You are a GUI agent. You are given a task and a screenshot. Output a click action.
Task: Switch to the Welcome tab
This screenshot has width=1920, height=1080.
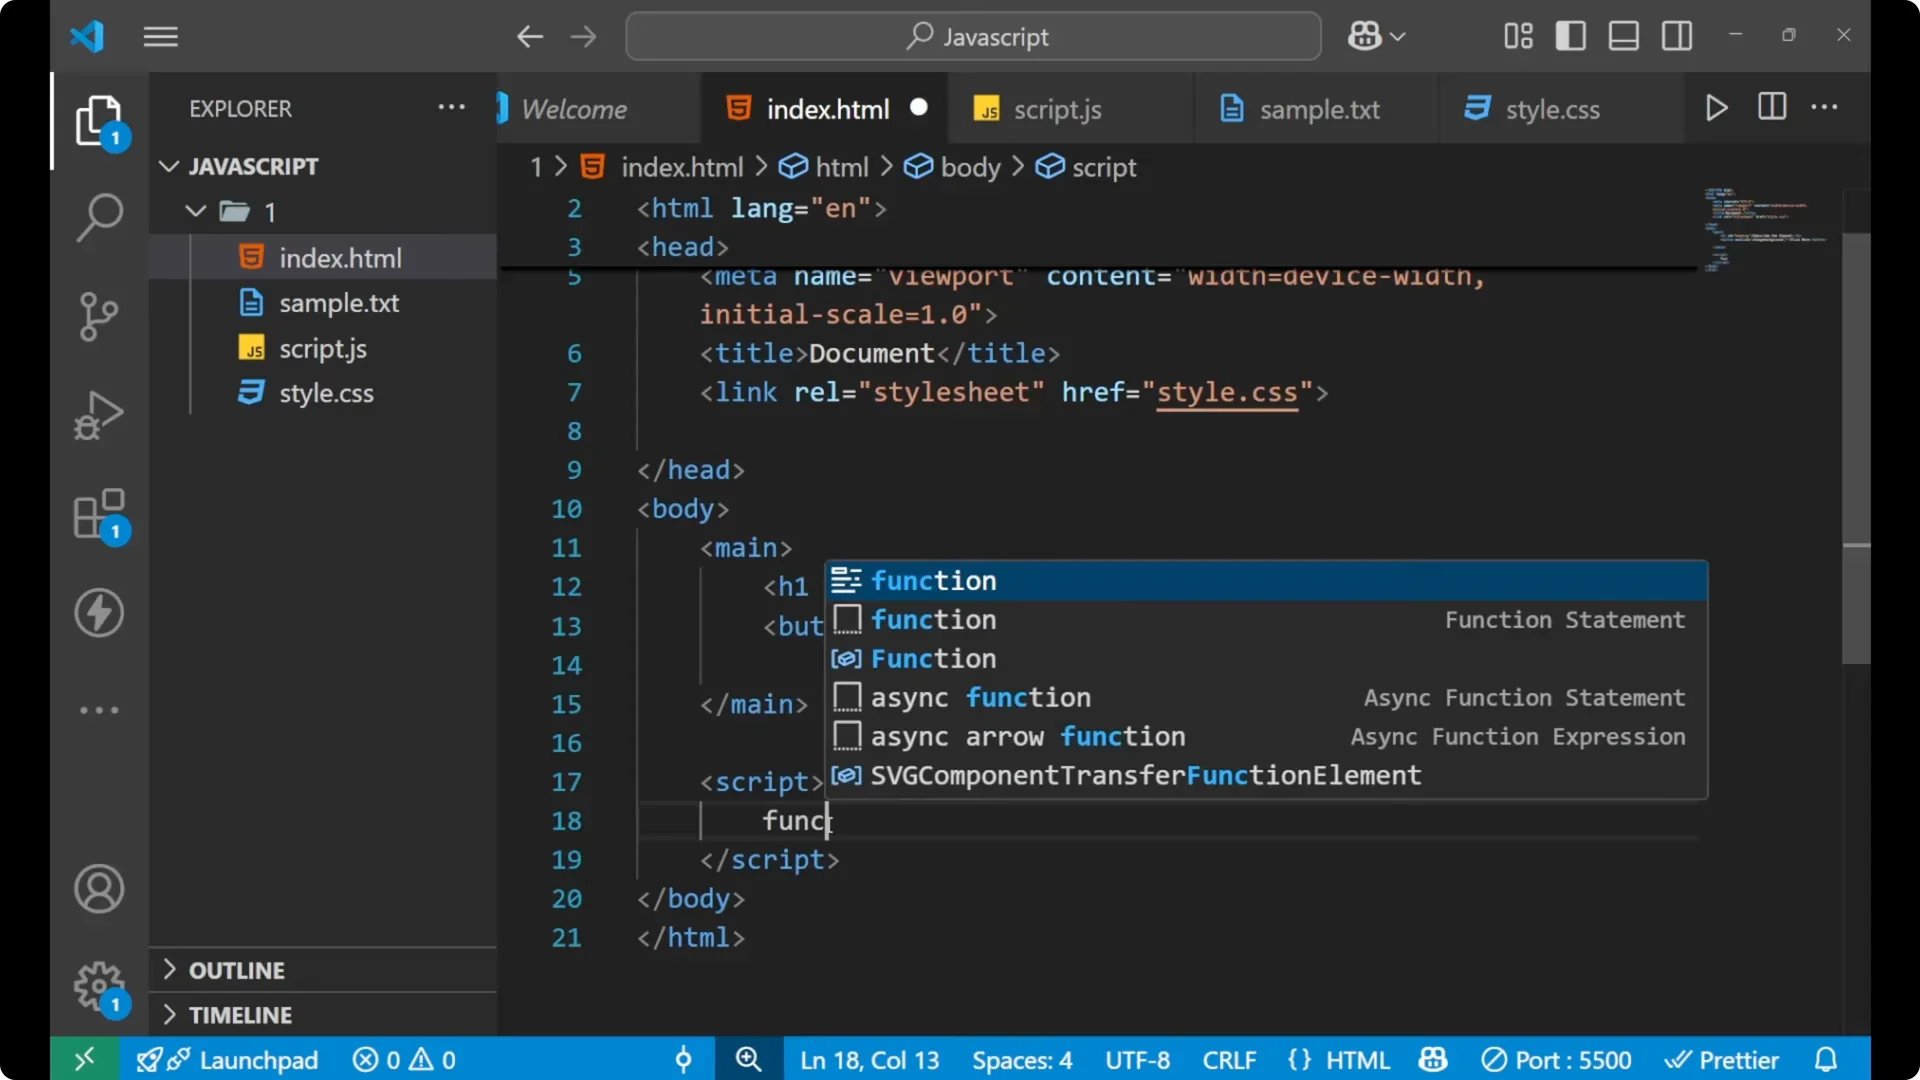point(575,108)
